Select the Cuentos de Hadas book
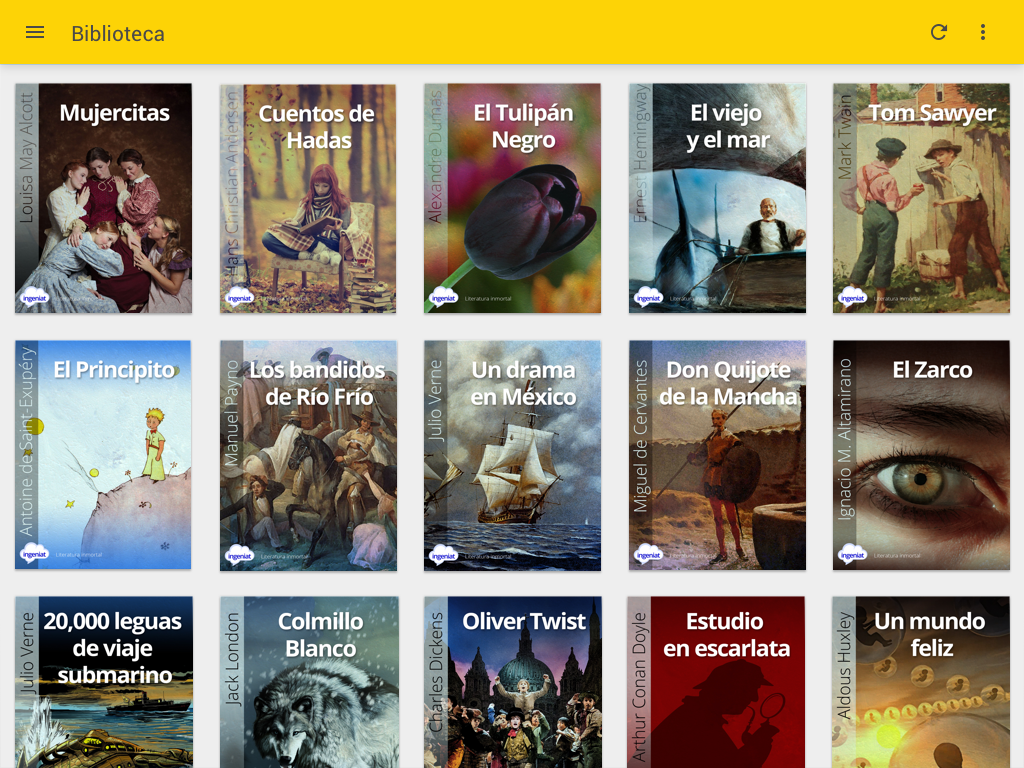 coord(308,198)
